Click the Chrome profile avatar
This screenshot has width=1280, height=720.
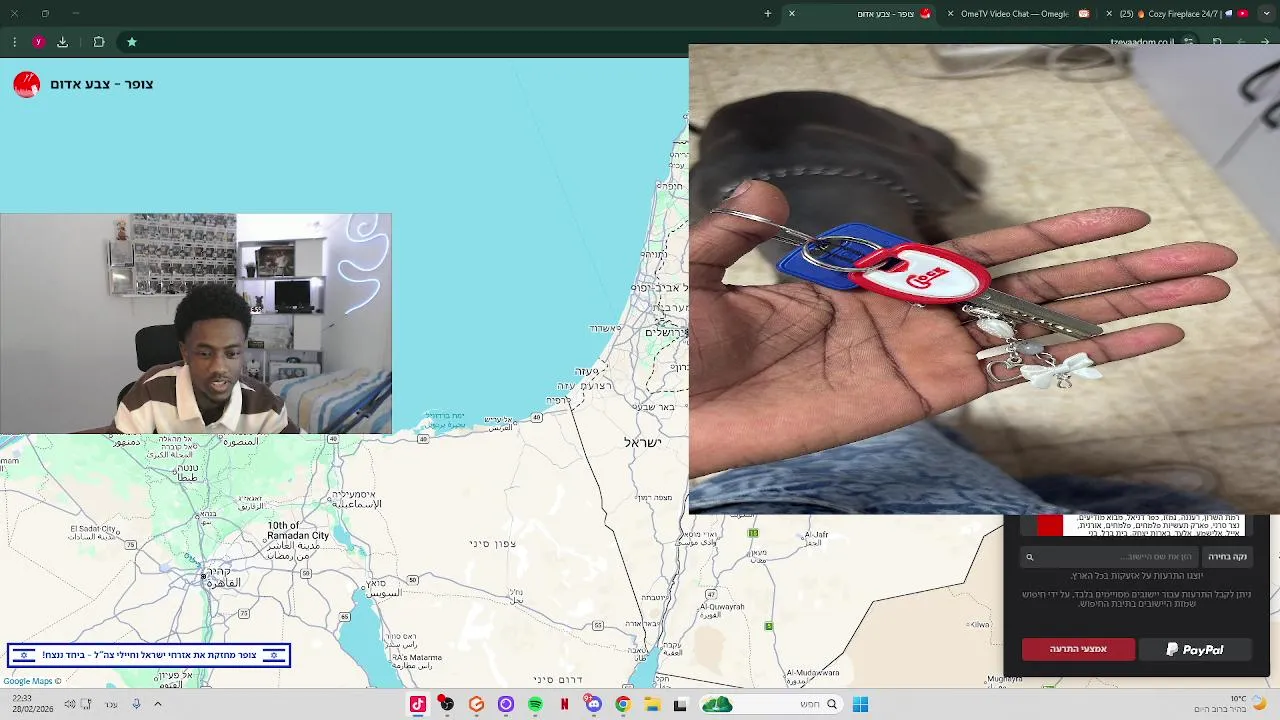[38, 42]
